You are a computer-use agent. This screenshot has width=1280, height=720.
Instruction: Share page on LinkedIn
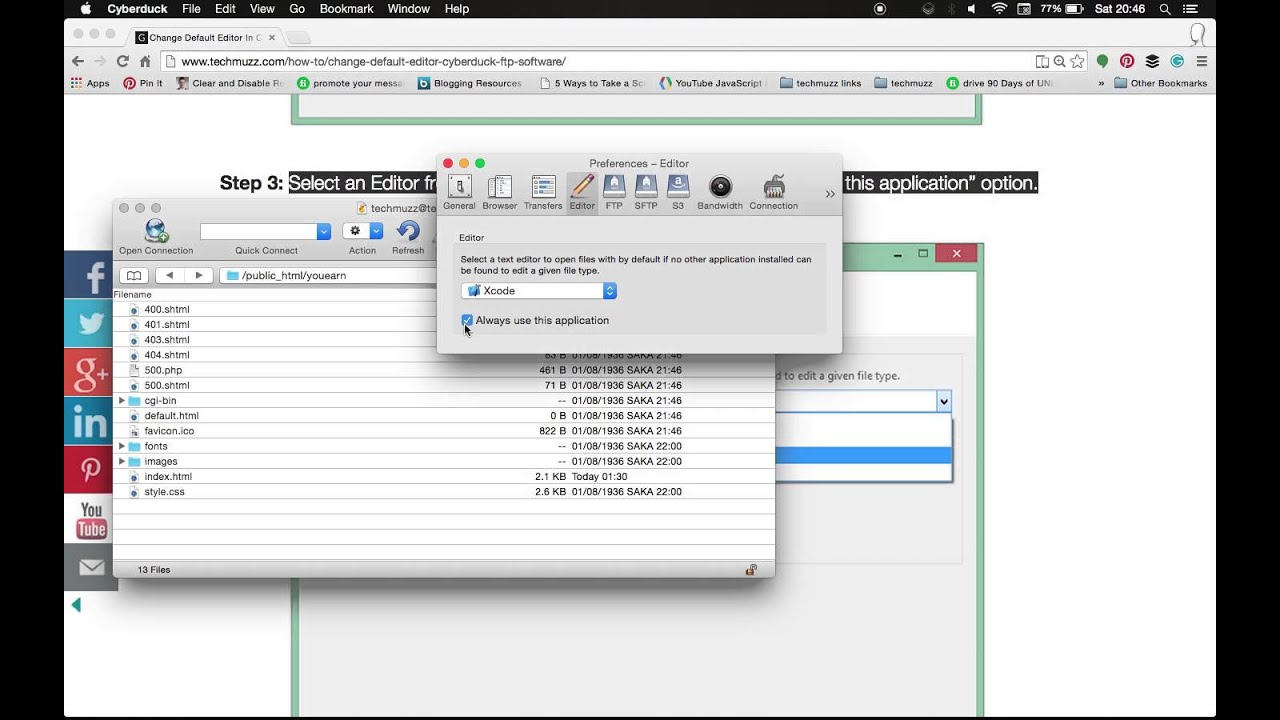point(91,421)
